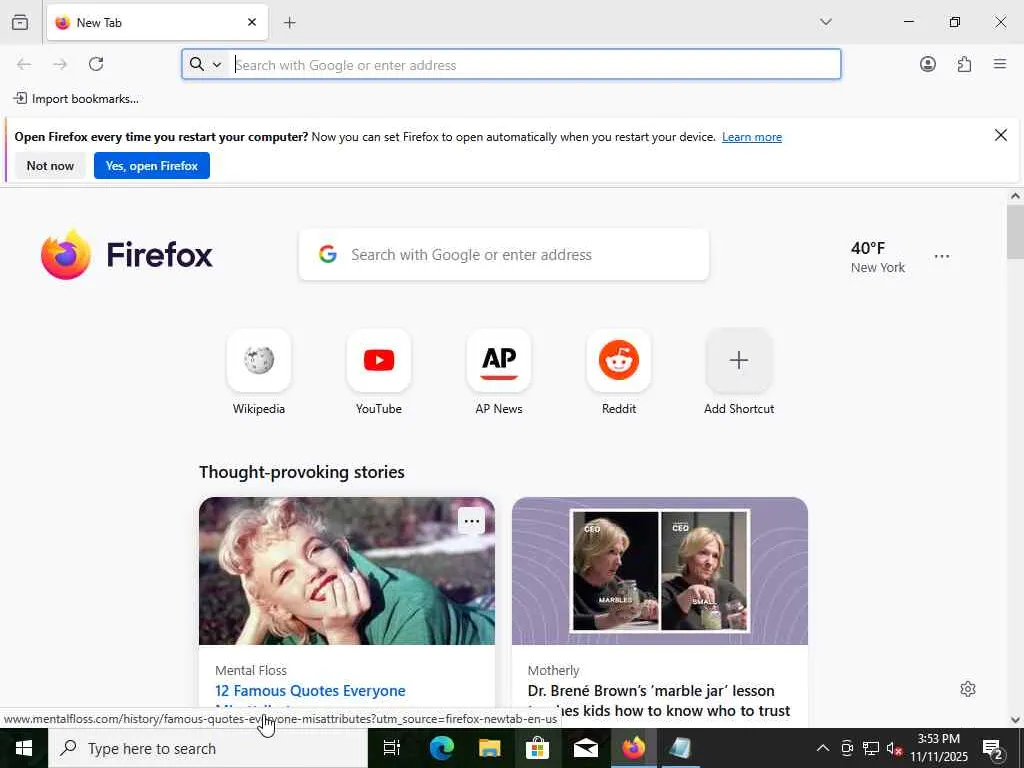Dismiss the startup notification bar
Screen dimensions: 1024x768
(x=1000, y=135)
